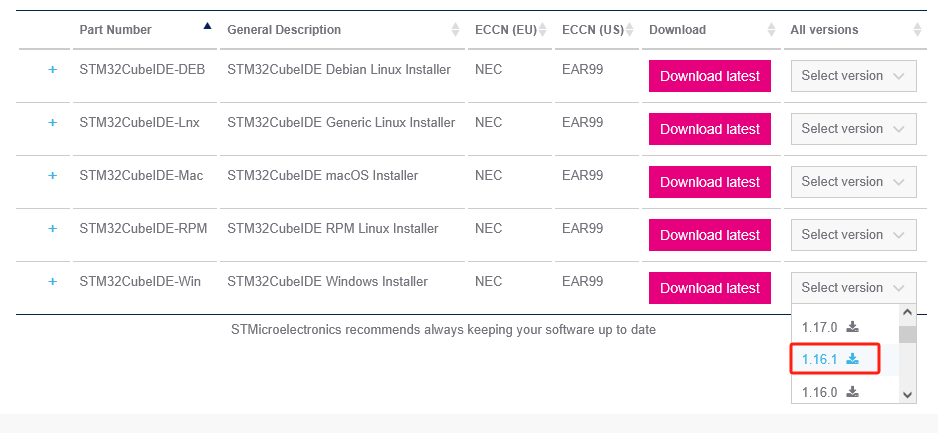938x433 pixels.
Task: Click the version list scrollbar down arrow
Action: pos(907,394)
